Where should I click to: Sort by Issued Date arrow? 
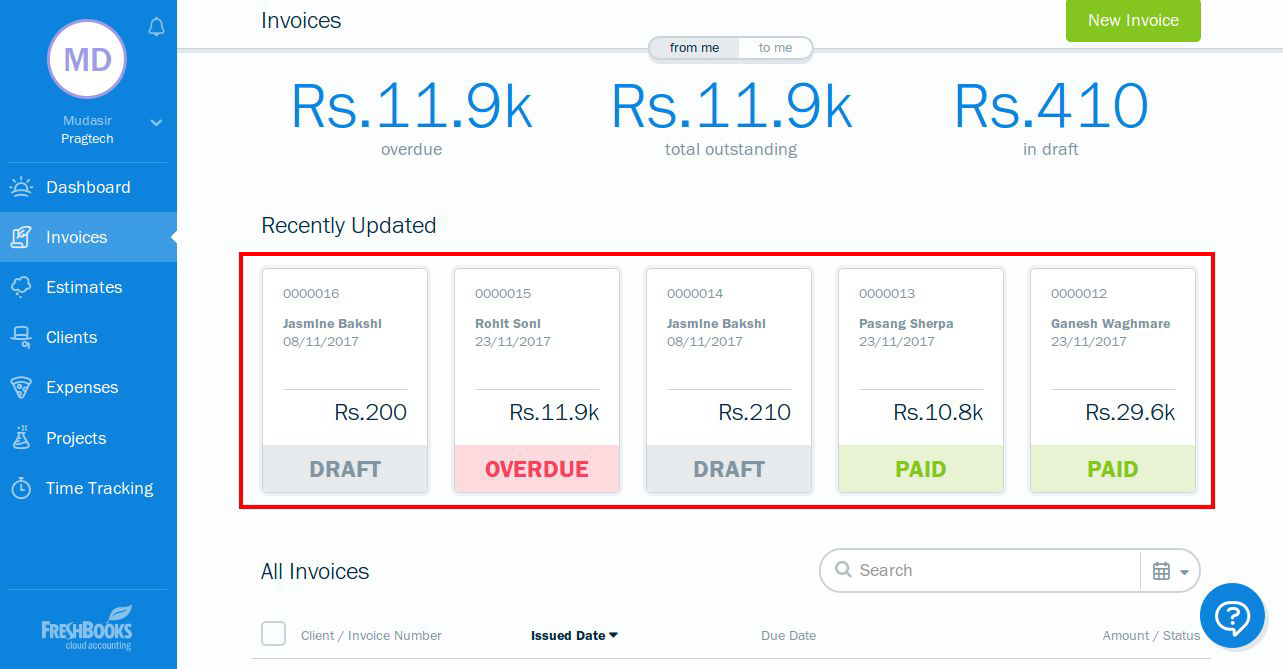click(613, 635)
